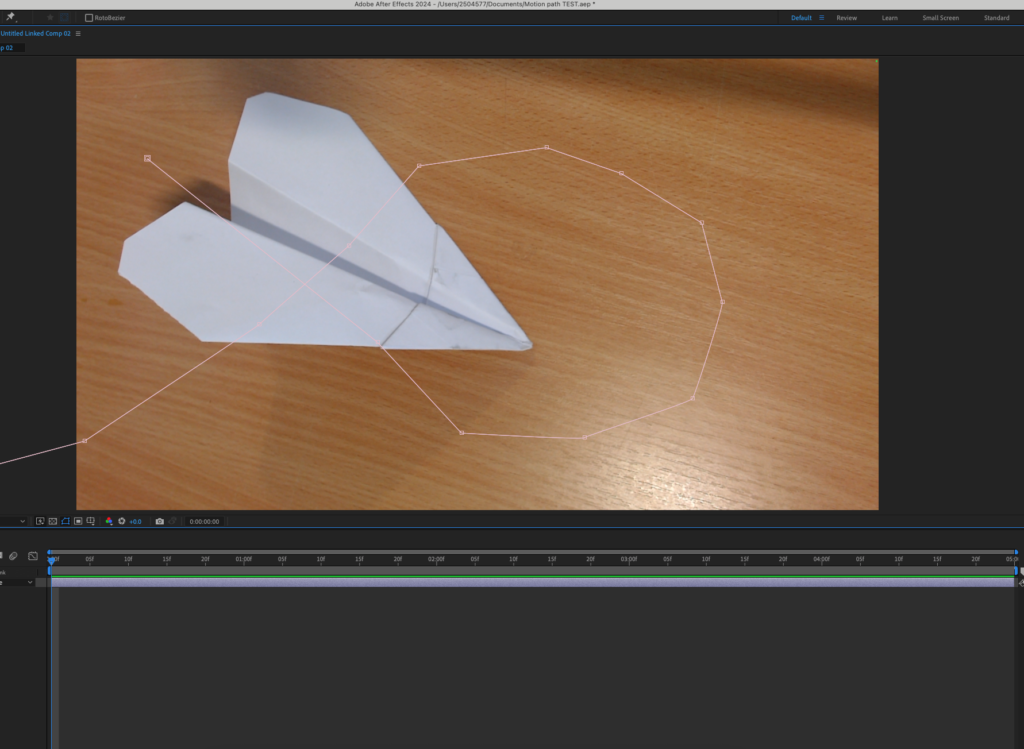
Task: Switch to the Review workspace
Action: point(846,18)
